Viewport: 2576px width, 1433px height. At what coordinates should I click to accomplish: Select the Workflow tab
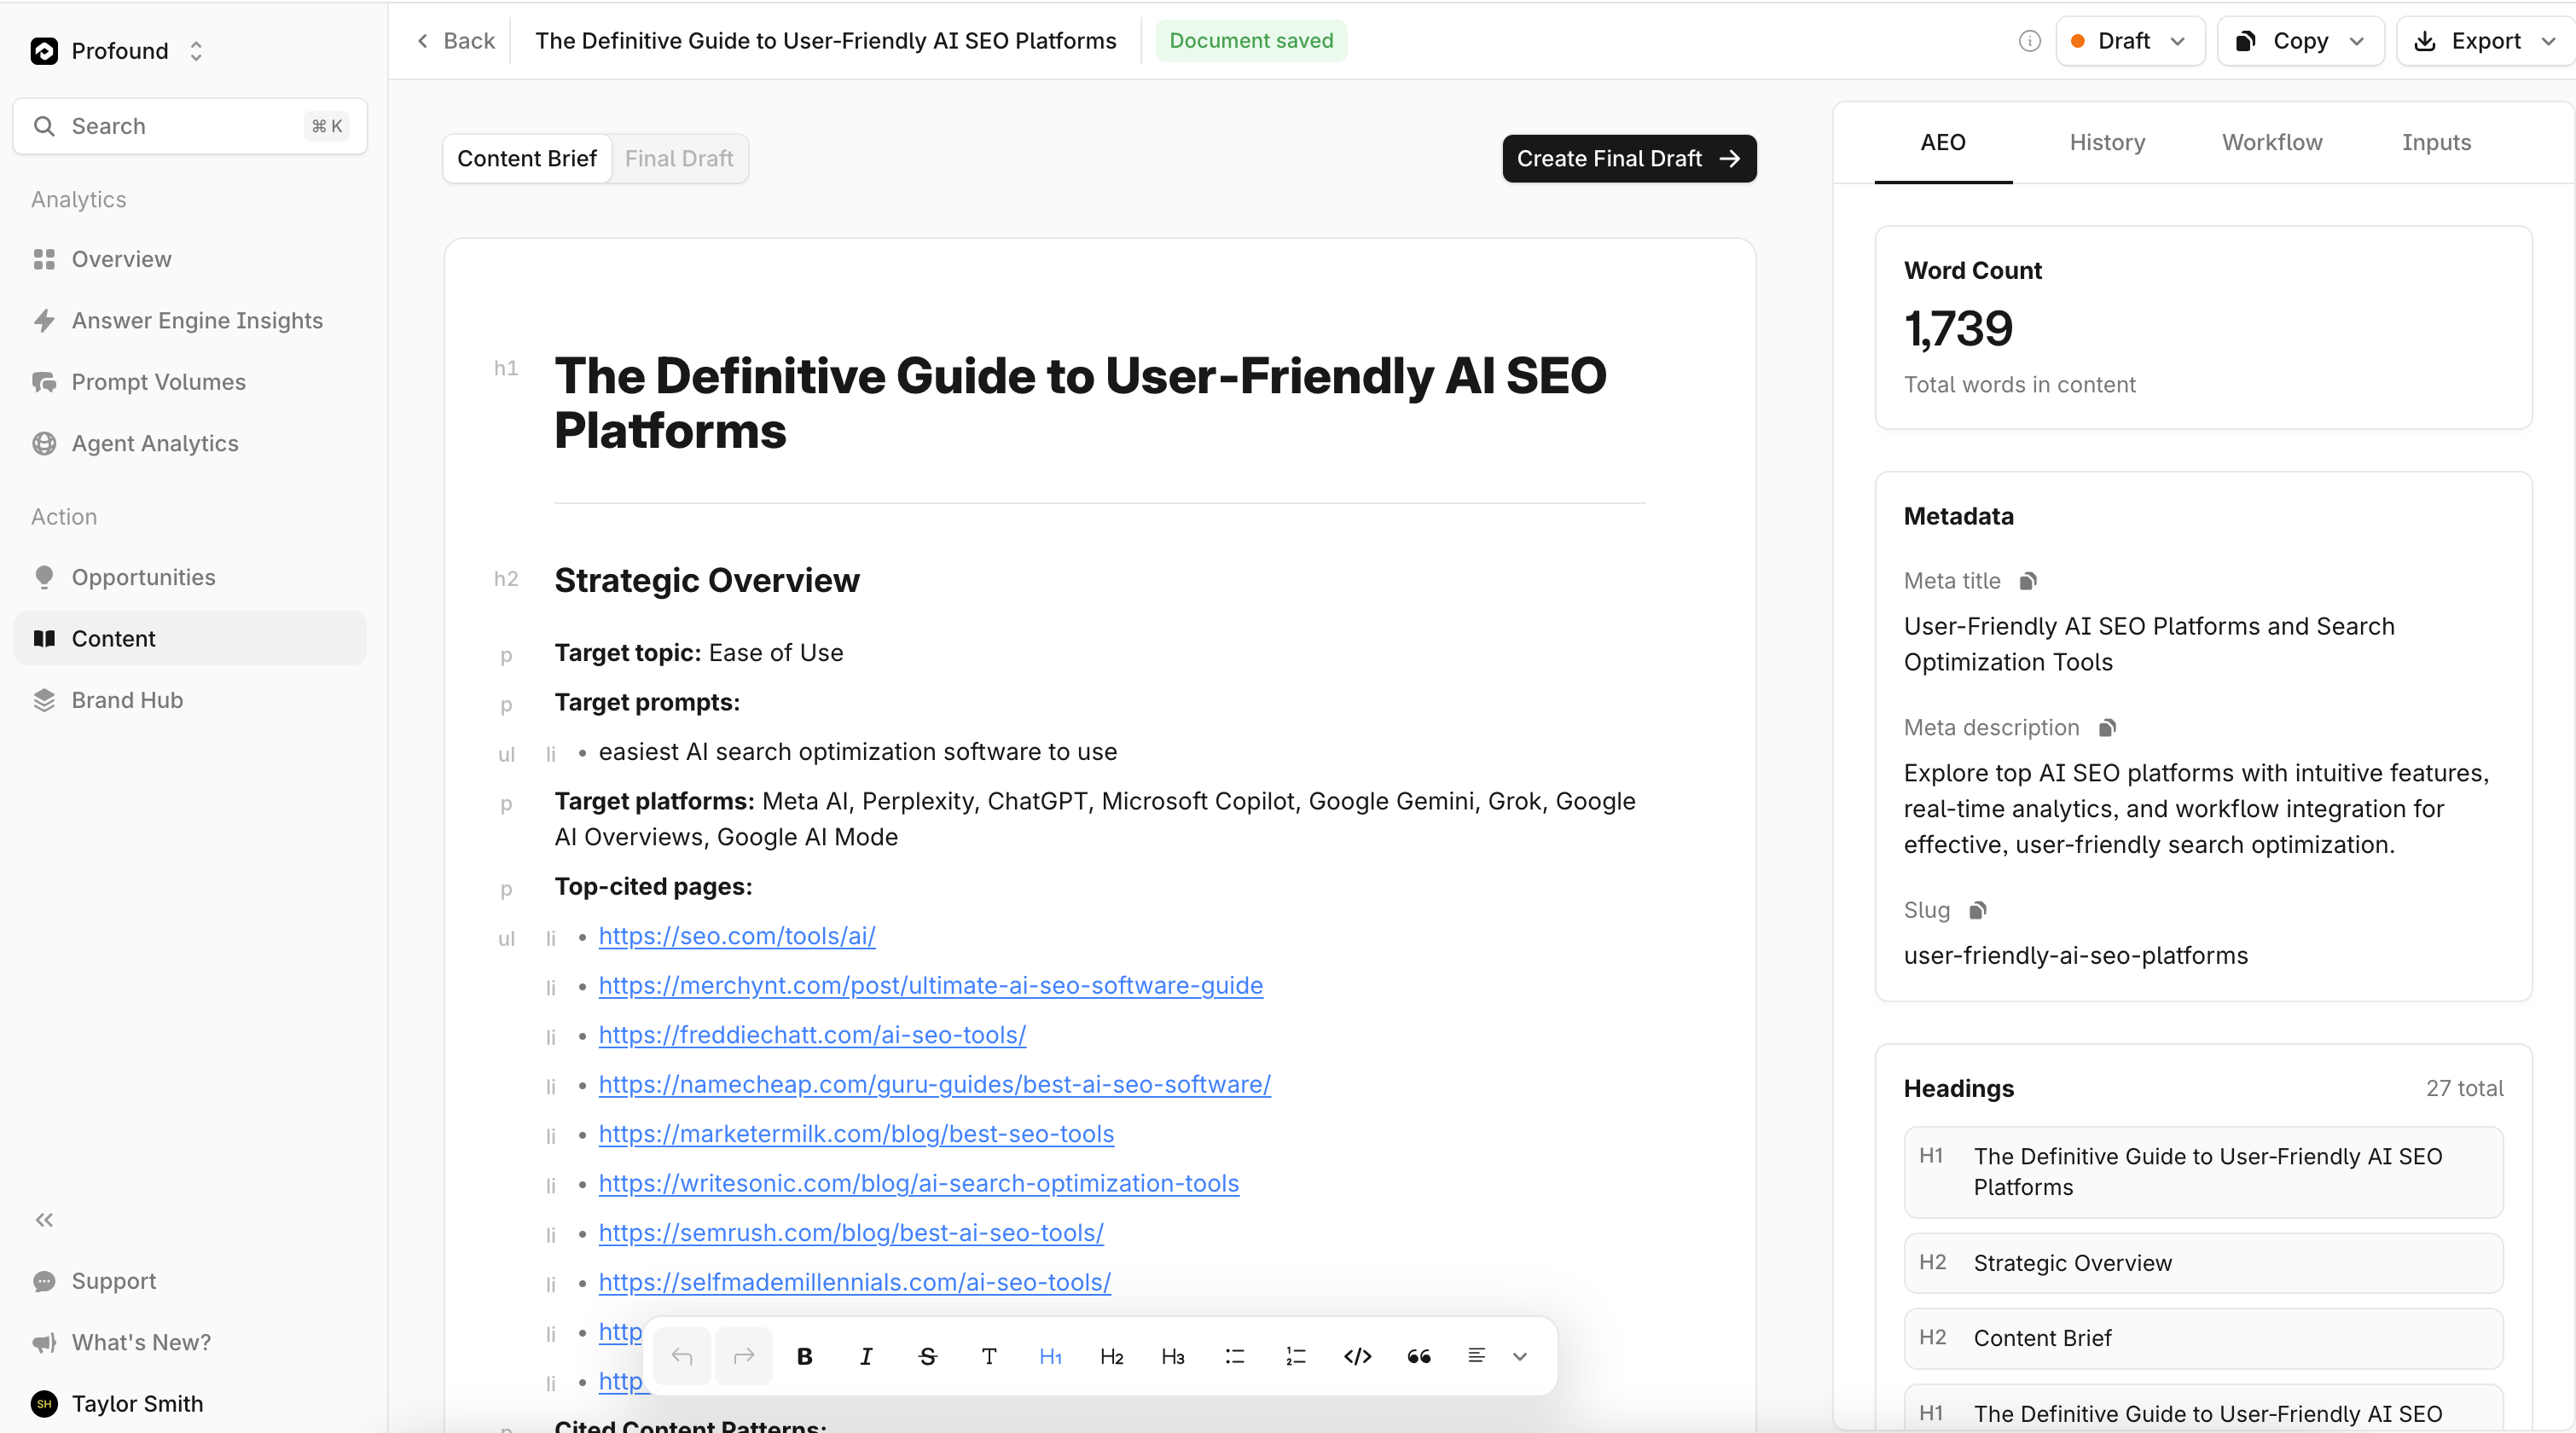pyautogui.click(x=2272, y=142)
